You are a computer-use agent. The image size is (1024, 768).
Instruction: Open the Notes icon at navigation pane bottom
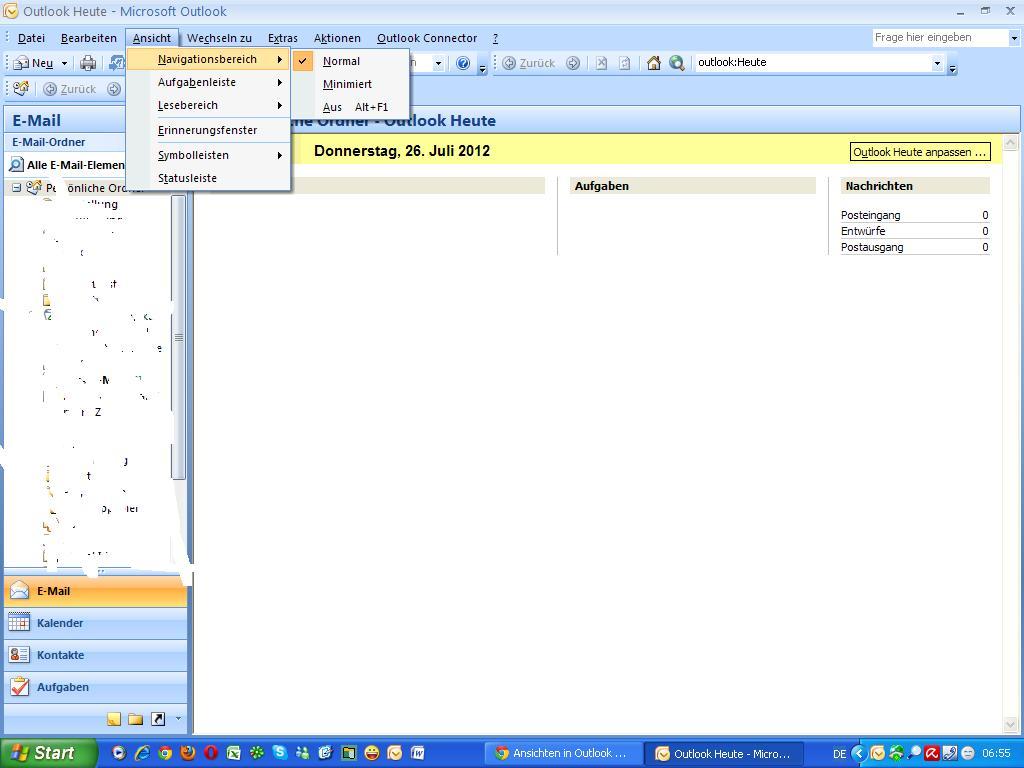click(x=114, y=719)
